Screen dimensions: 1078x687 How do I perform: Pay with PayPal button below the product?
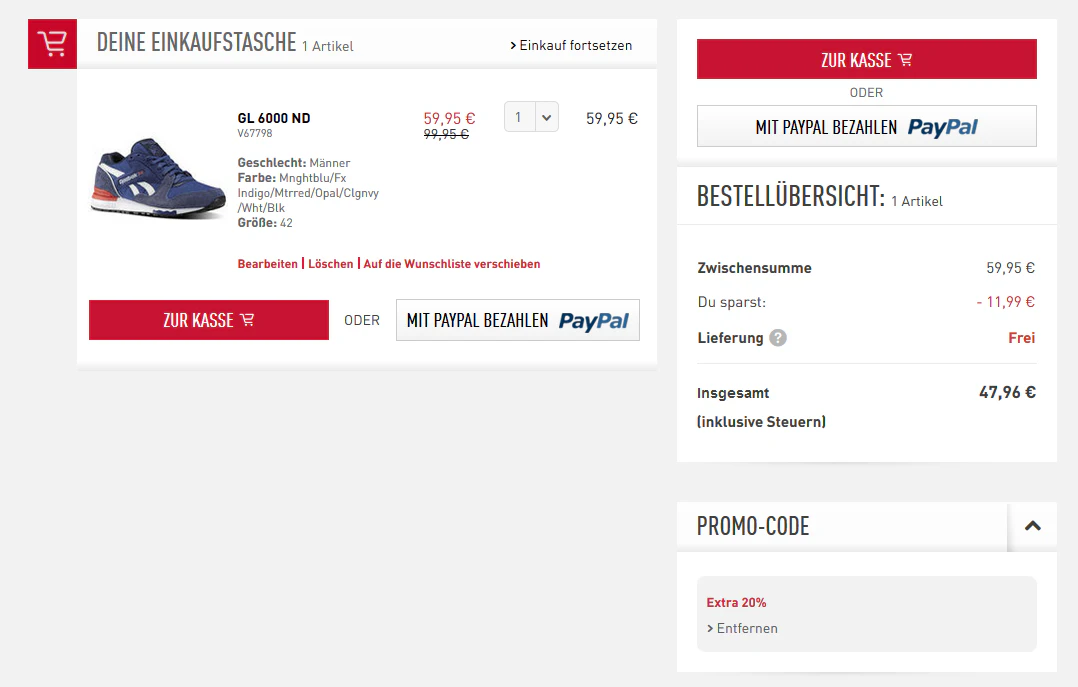518,320
